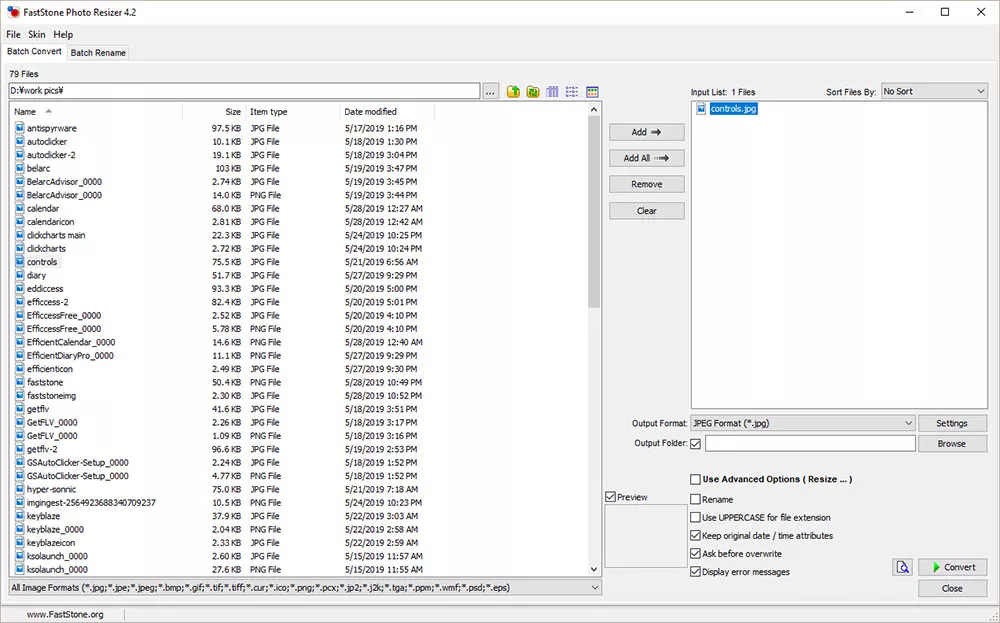Screen dimensions: 1000x623
Task: Click the file icon beside faststoneimg
Action: pyautogui.click(x=20, y=396)
